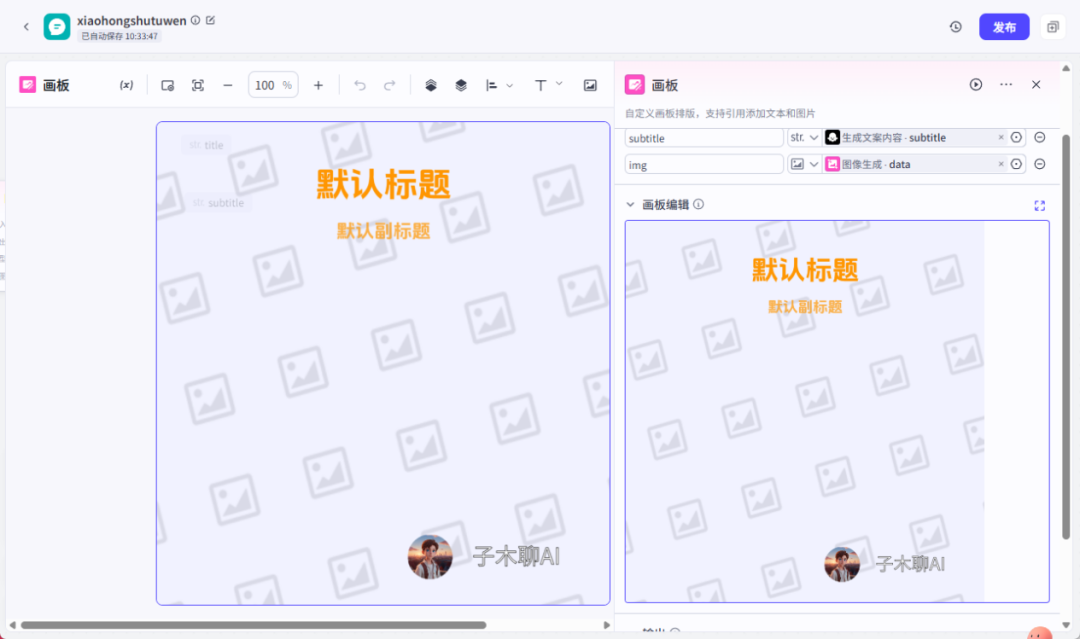The width and height of the screenshot is (1080, 639).
Task: Run the 画板 node with play icon
Action: (x=976, y=84)
